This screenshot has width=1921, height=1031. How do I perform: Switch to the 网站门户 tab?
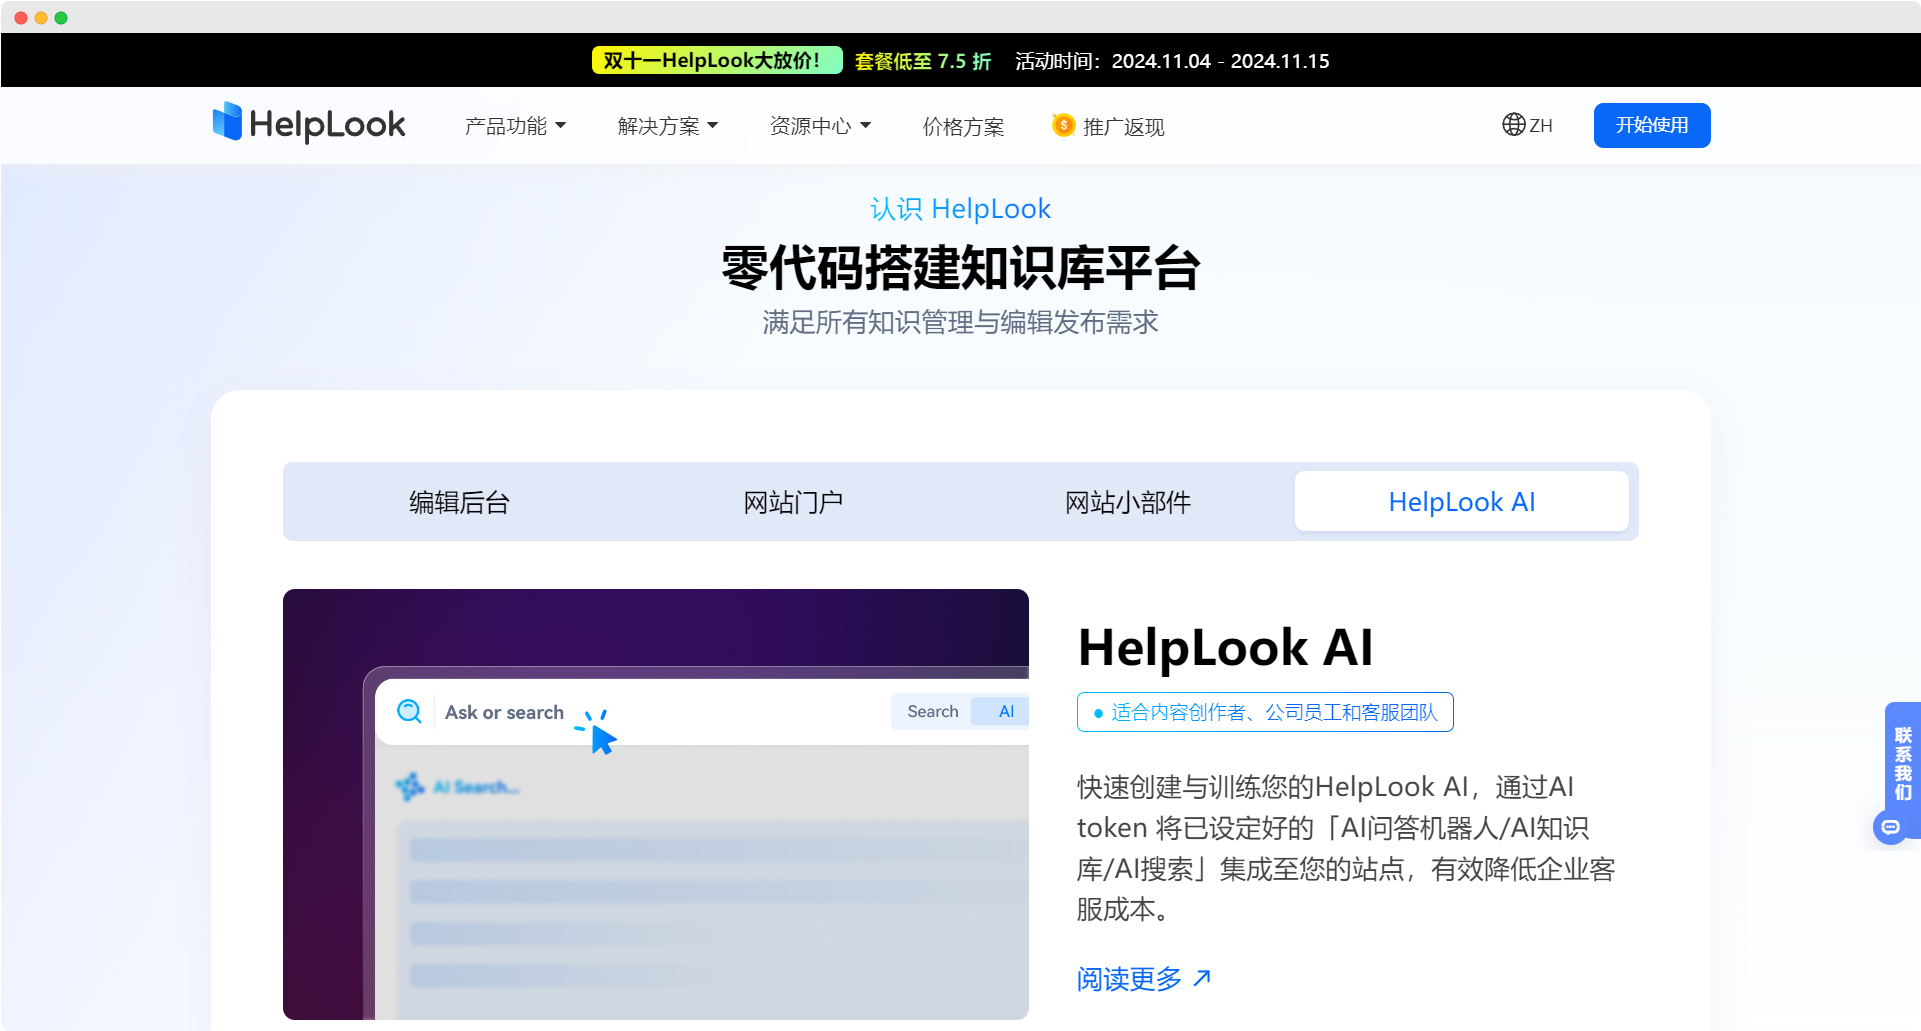click(x=793, y=502)
